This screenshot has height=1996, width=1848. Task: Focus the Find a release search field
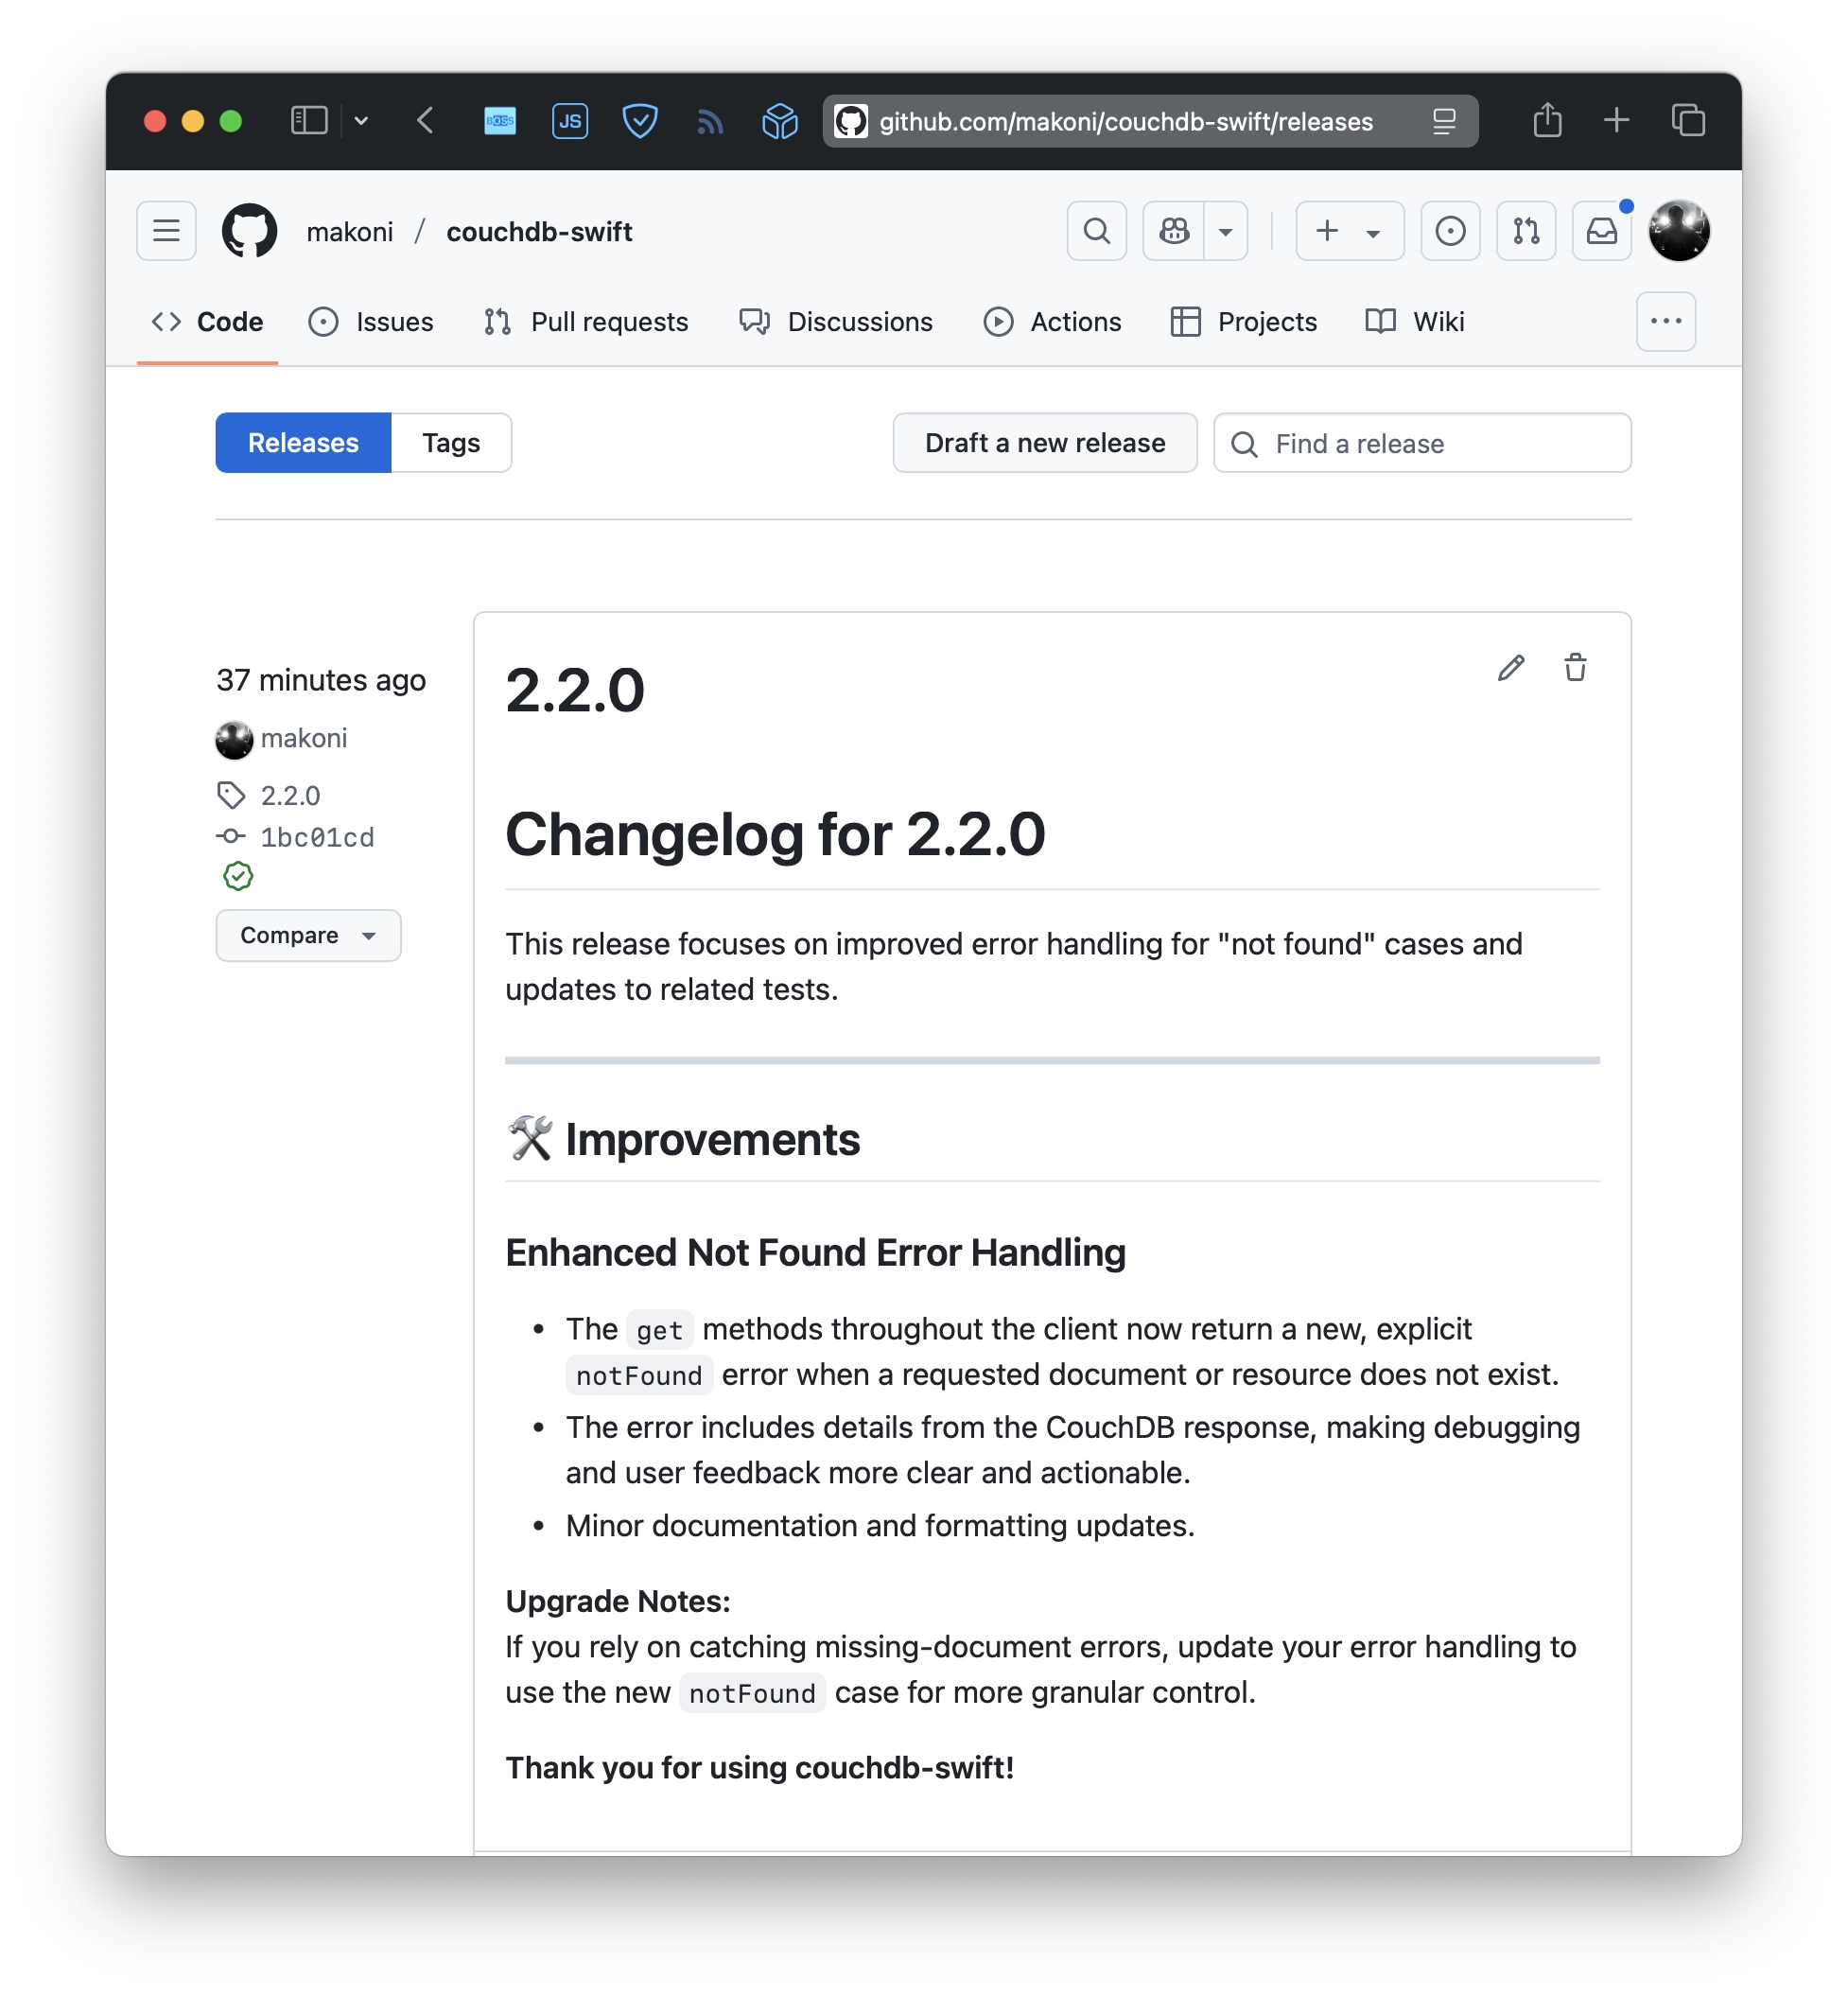(1422, 443)
